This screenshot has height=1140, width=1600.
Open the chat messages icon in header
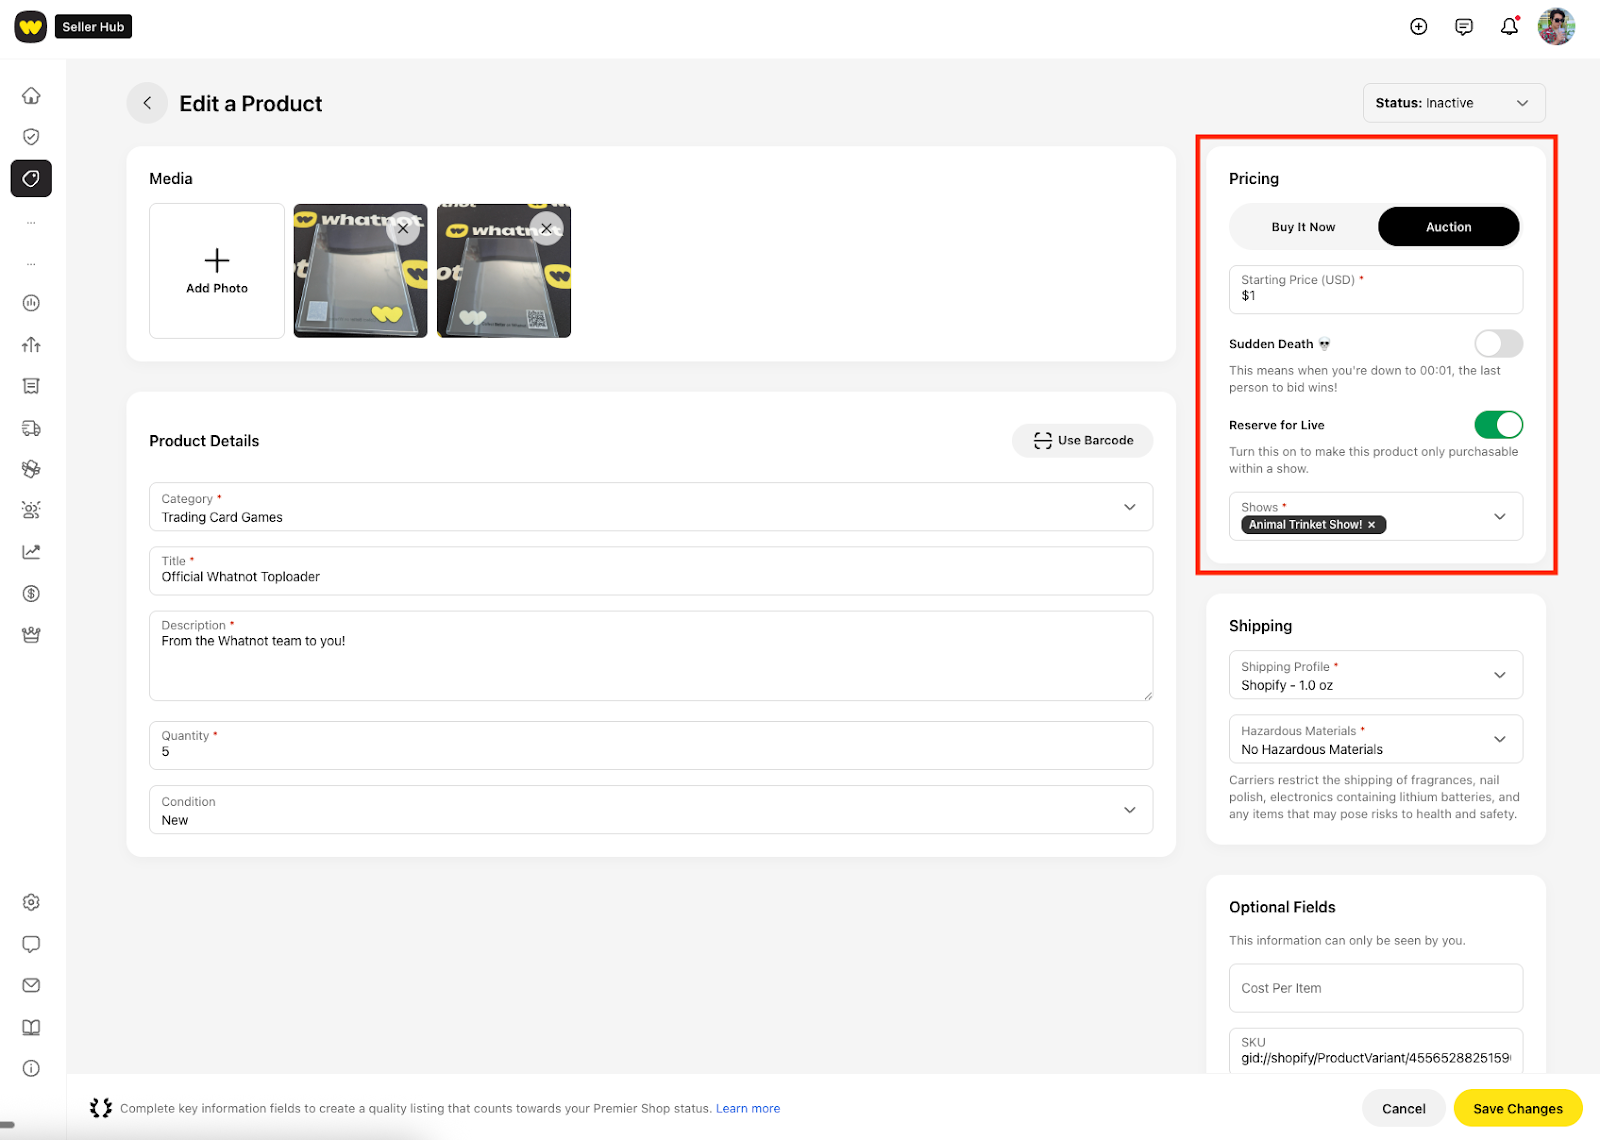pos(1464,27)
